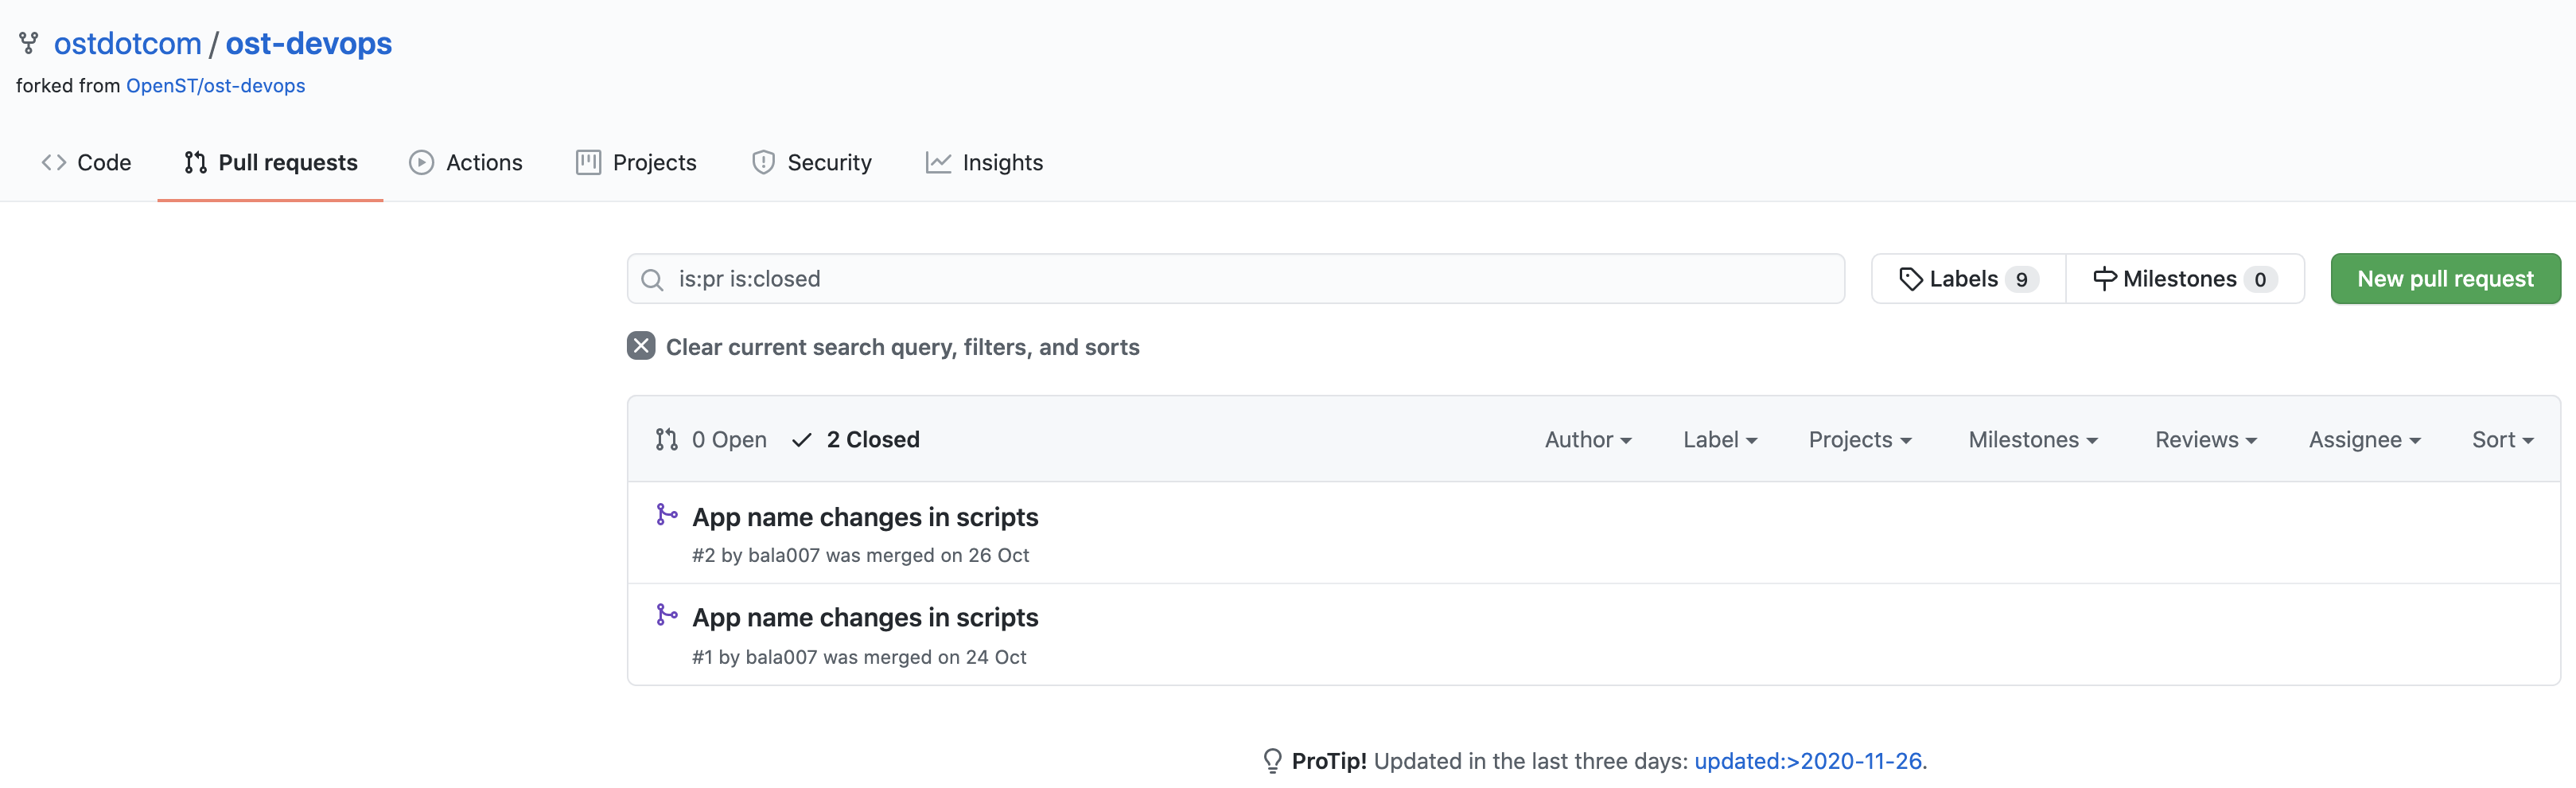Open the updated:>2020-11-26 ProTip link

coord(1807,761)
